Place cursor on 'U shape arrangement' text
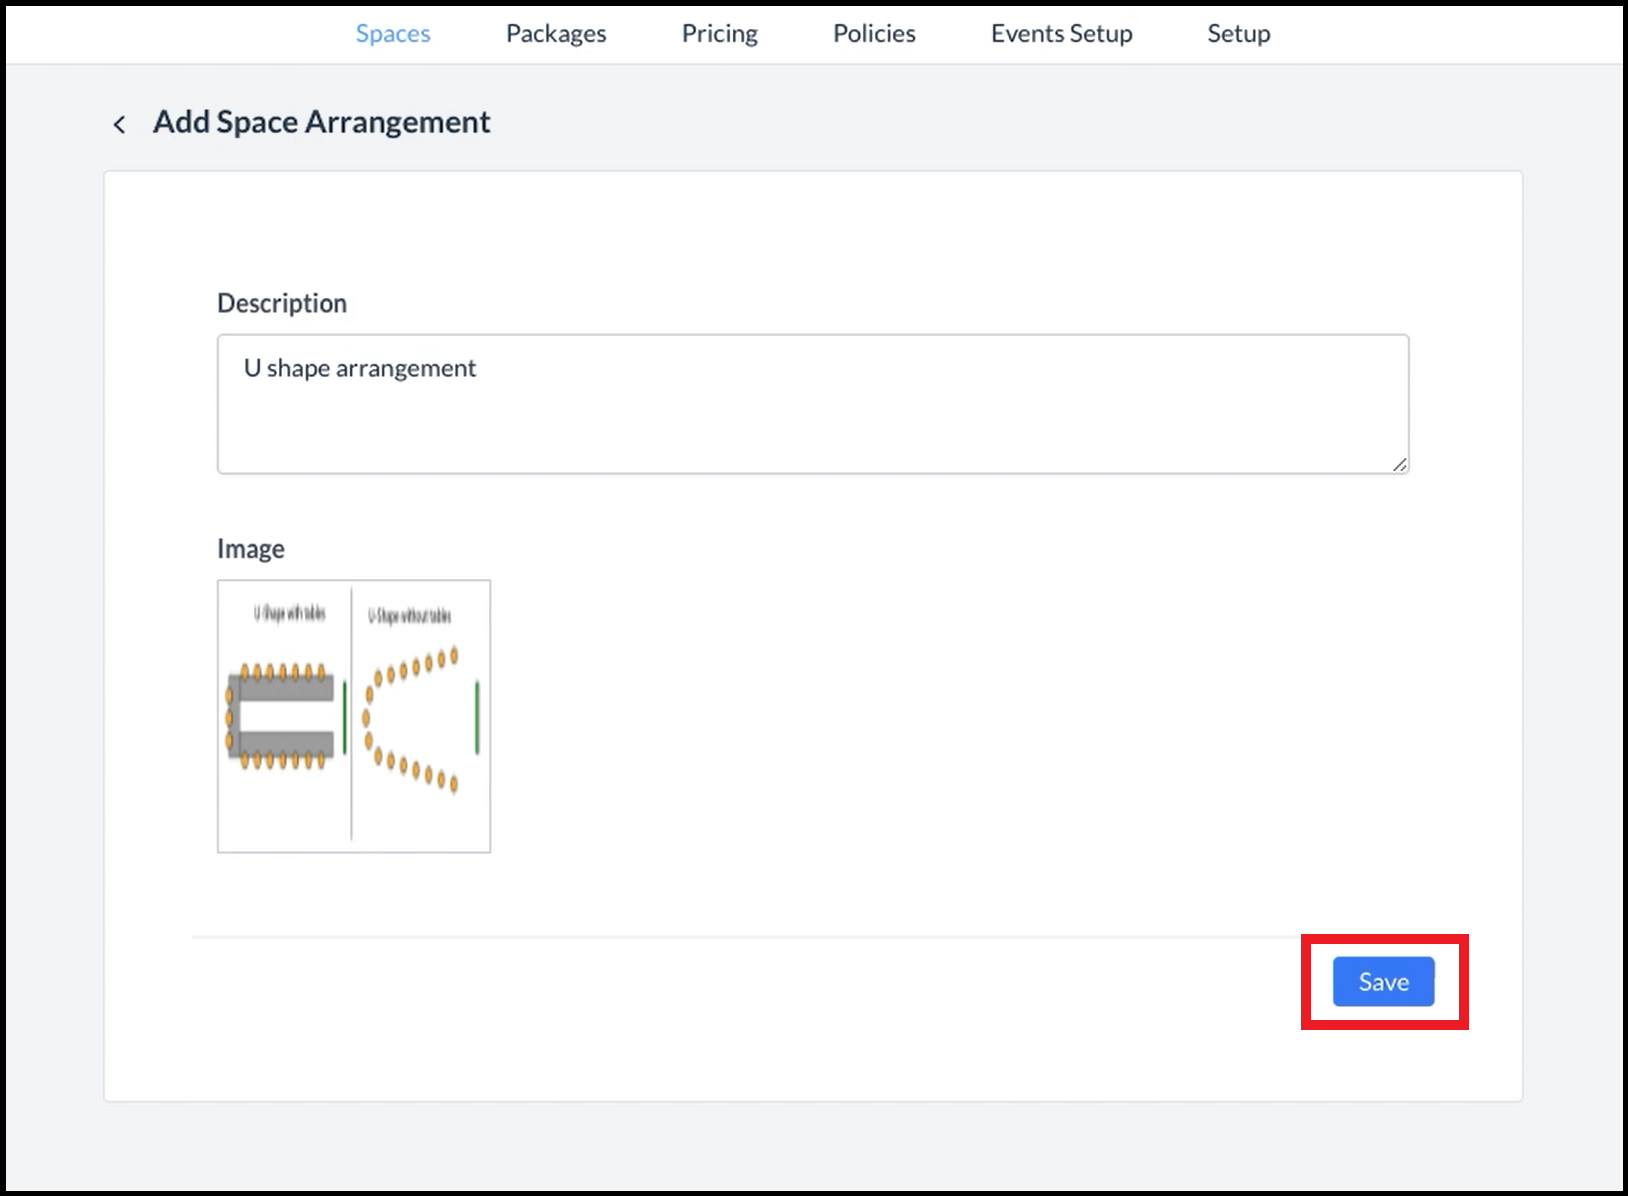 click(360, 368)
